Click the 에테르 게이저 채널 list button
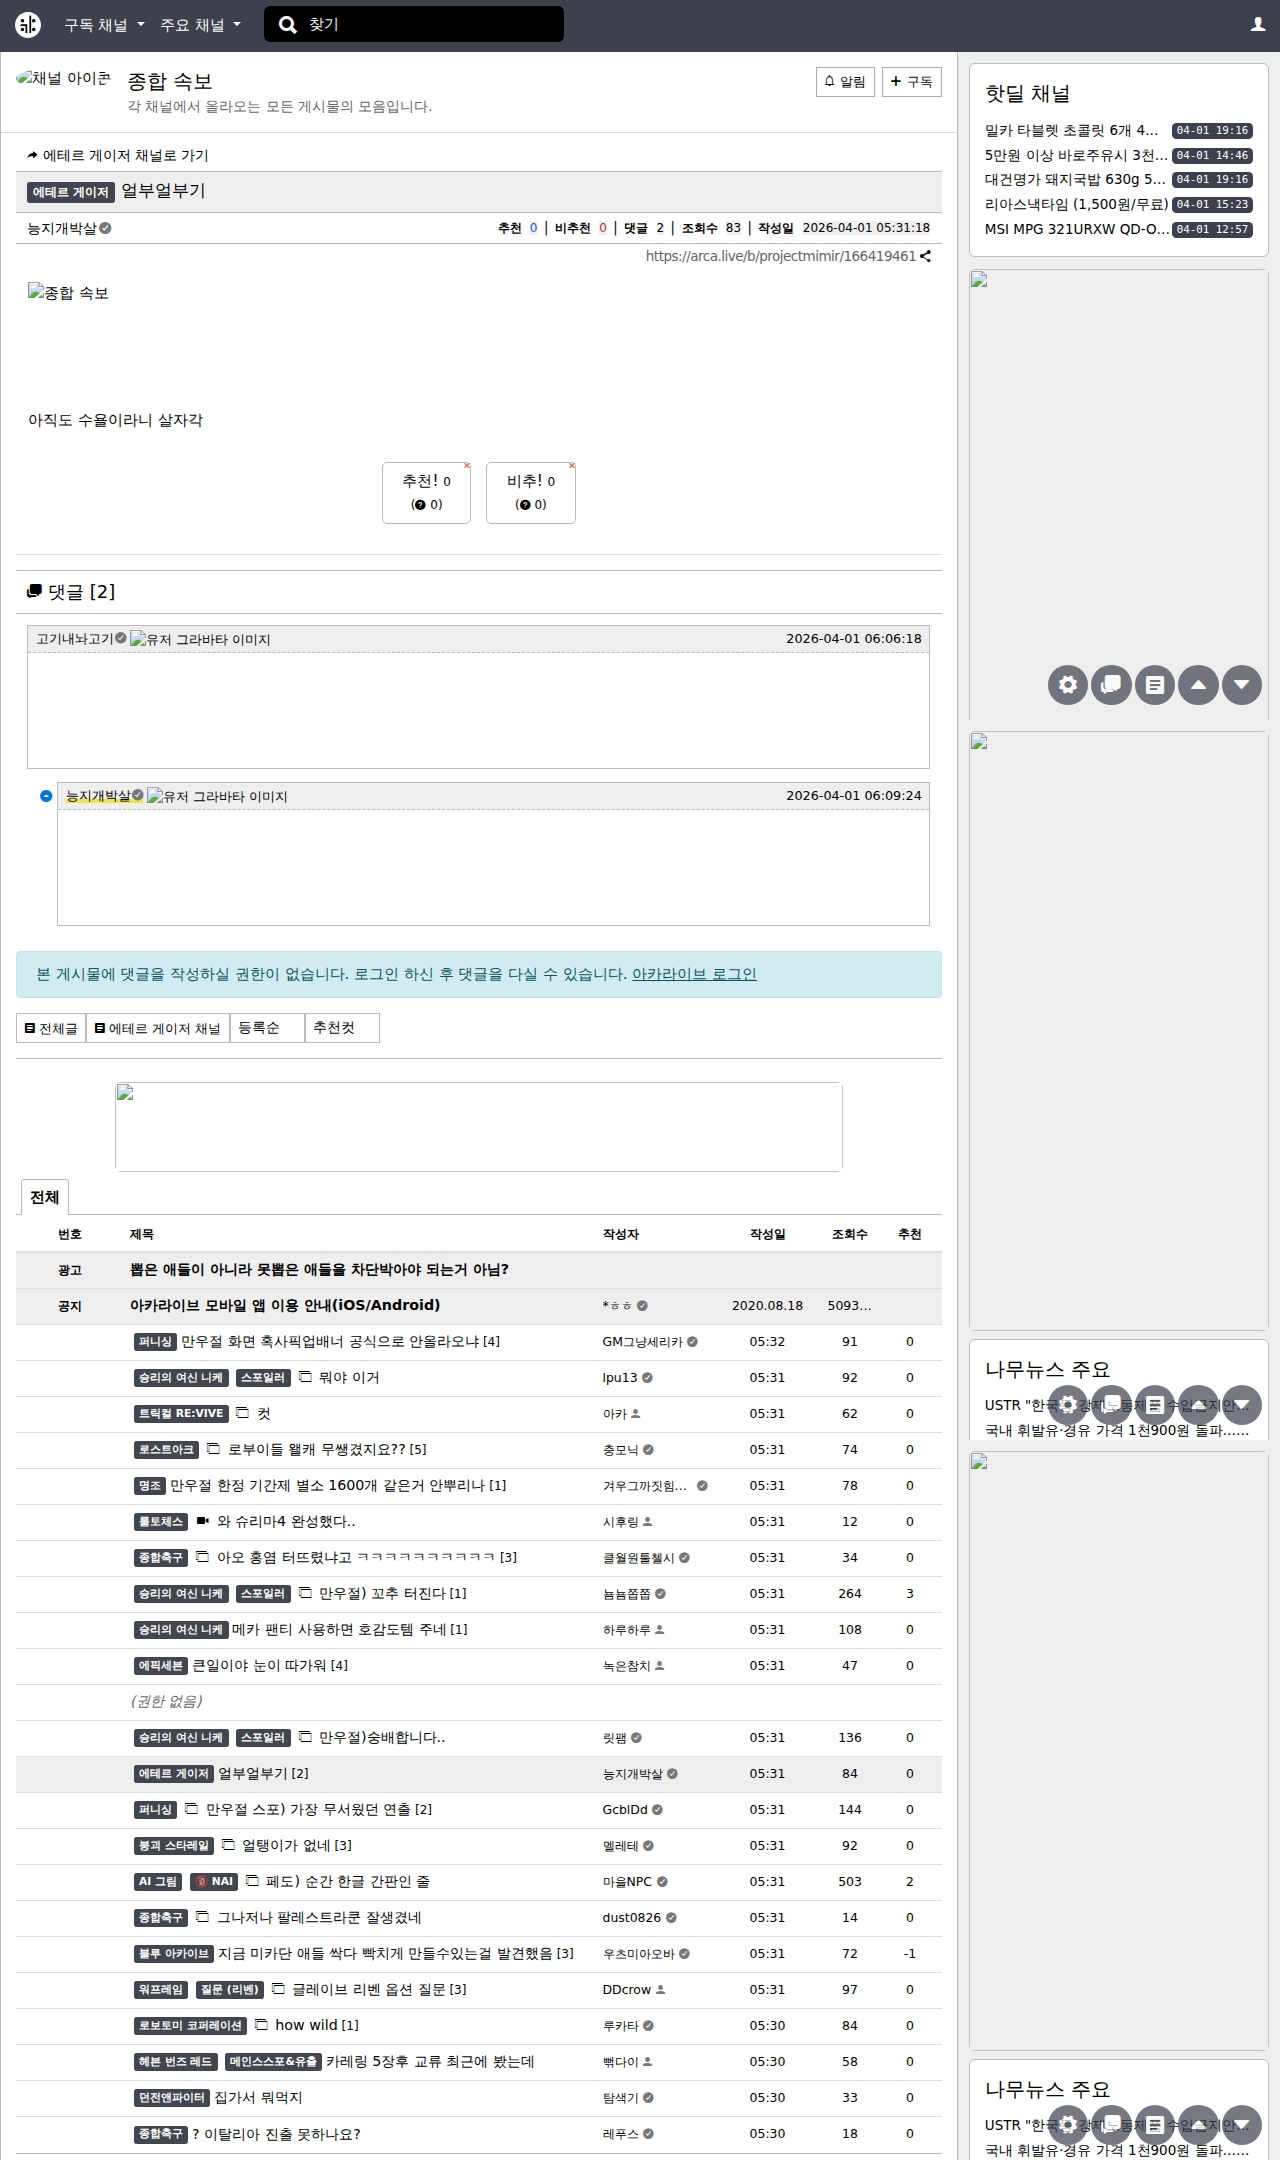The width and height of the screenshot is (1280, 2160). pyautogui.click(x=158, y=1028)
